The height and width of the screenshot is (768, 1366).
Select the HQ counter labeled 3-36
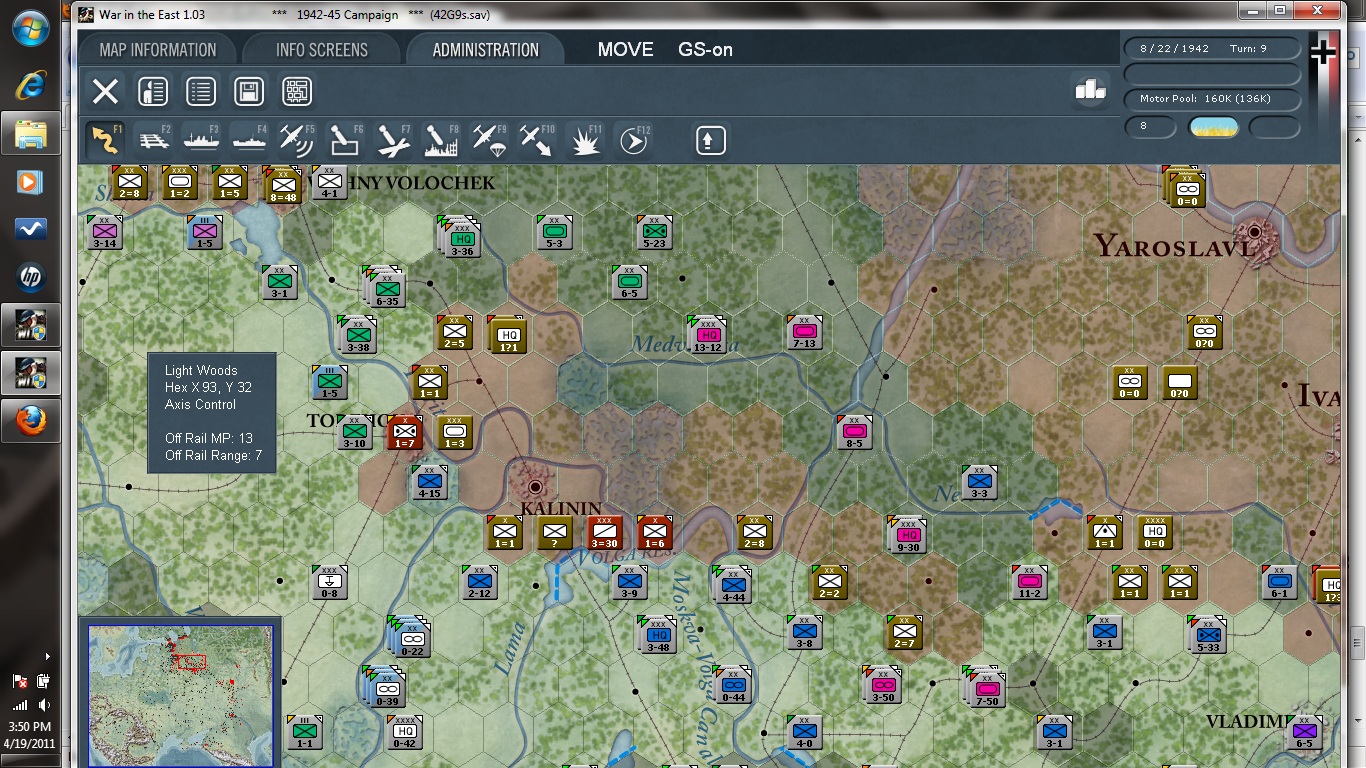(461, 240)
